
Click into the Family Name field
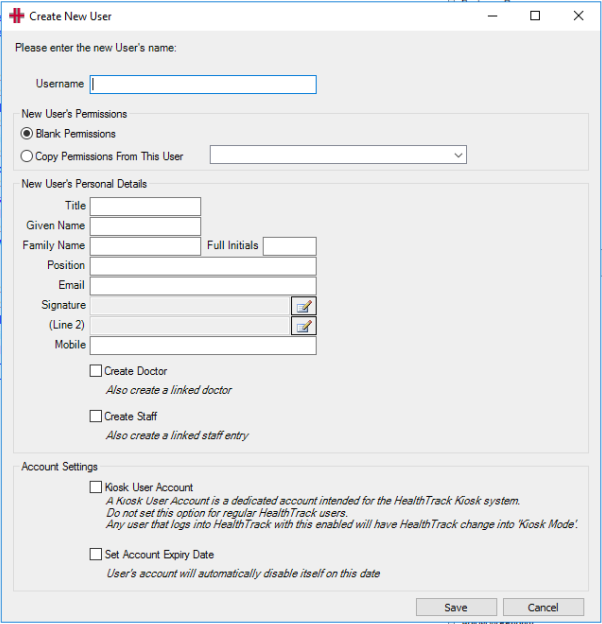(145, 246)
